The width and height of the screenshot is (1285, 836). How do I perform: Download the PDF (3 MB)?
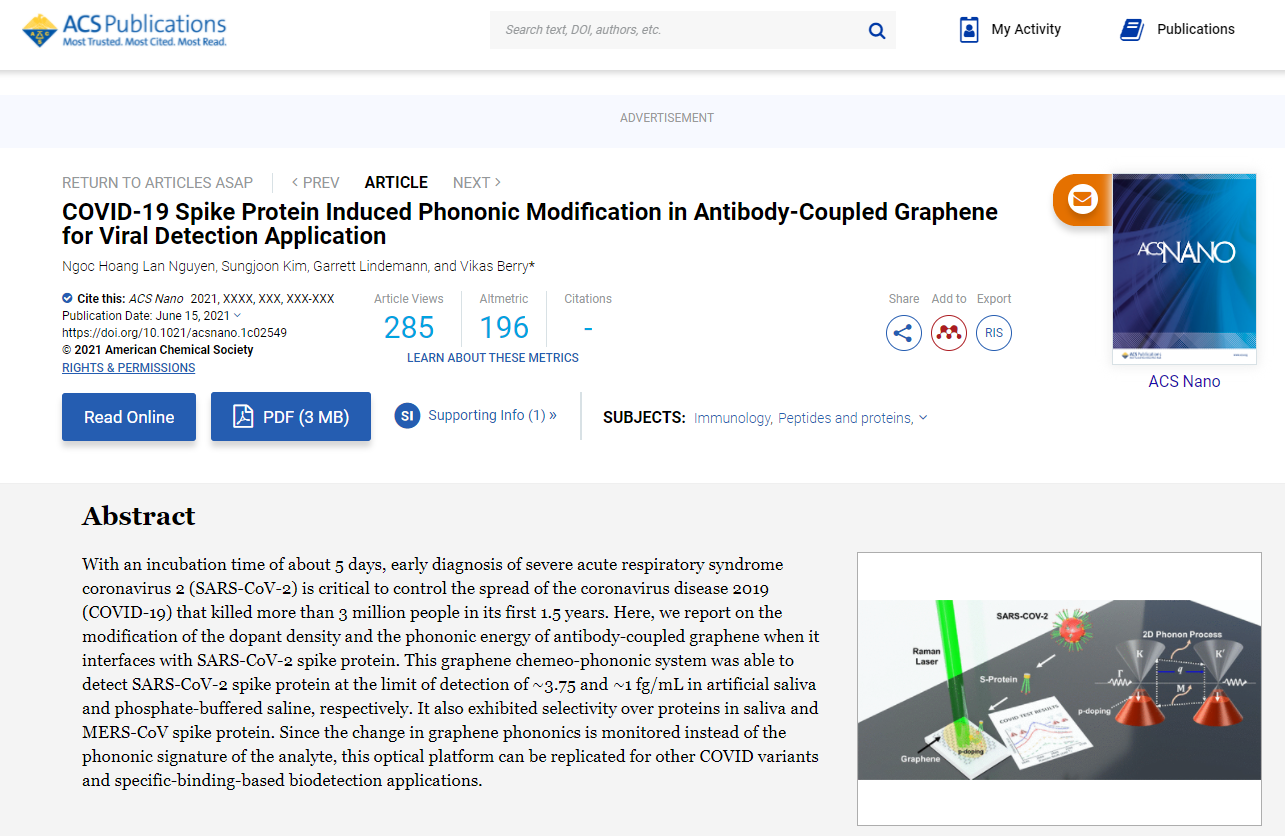pyautogui.click(x=291, y=417)
